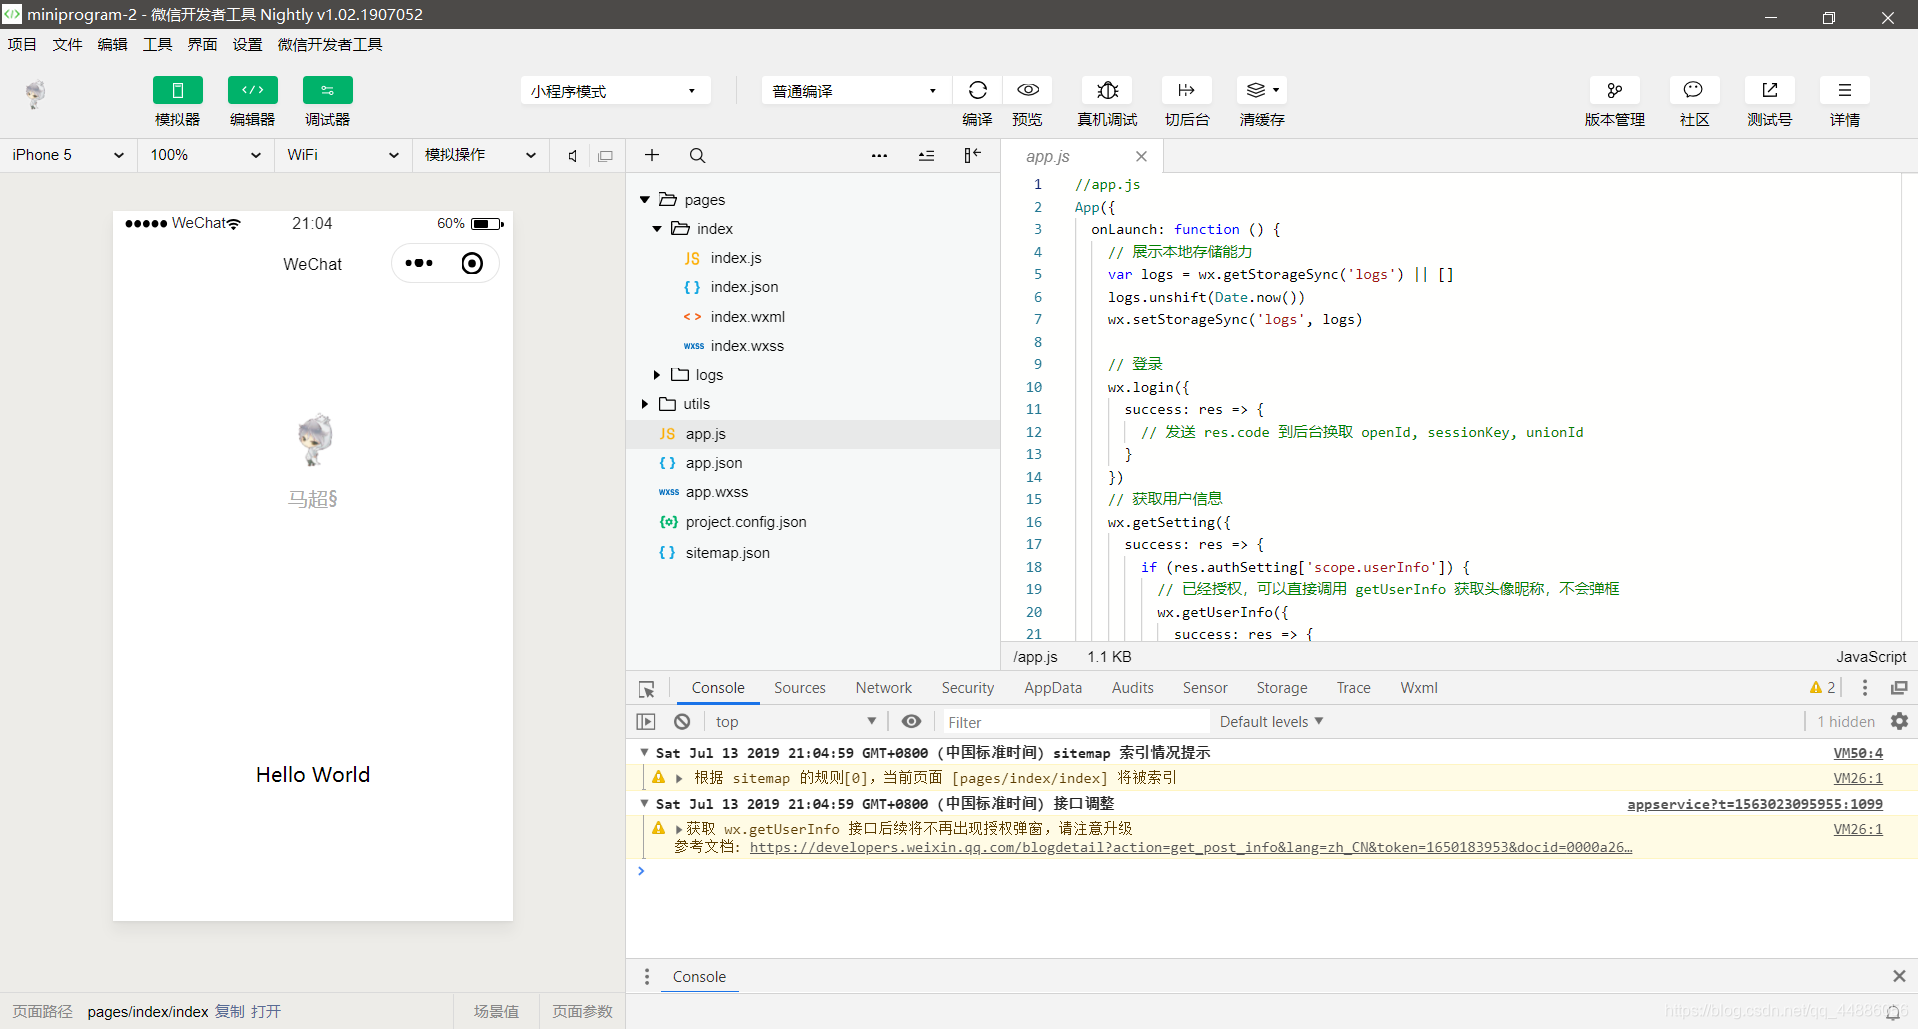Open the community chat icon
Screen dimensions: 1918x1029
coord(1694,90)
